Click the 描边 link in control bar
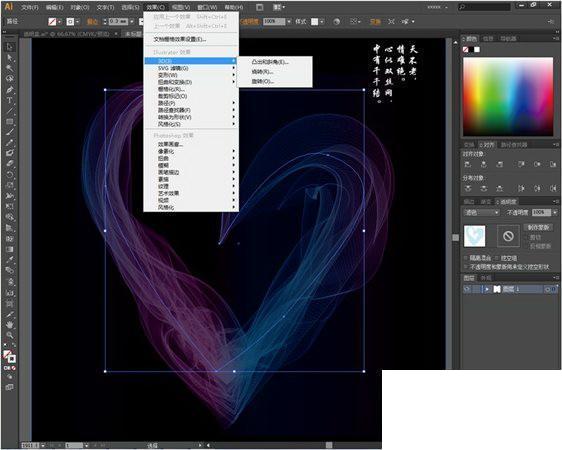 click(92, 22)
